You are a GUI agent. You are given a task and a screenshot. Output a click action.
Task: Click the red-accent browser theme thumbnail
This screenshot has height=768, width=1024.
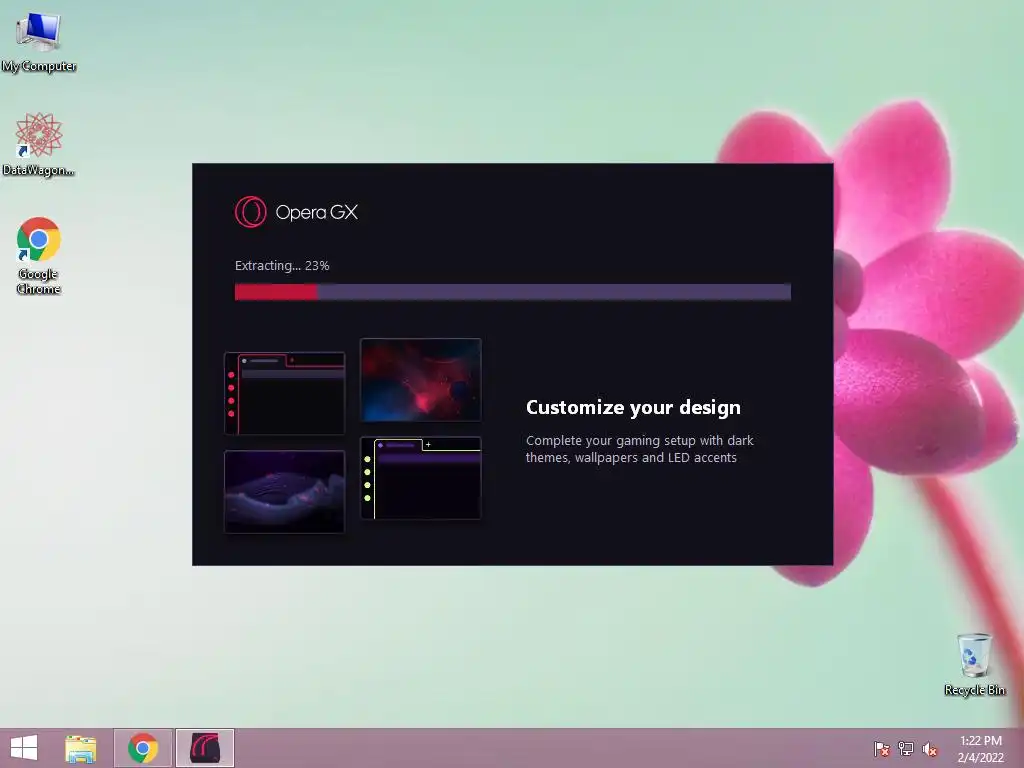(284, 393)
